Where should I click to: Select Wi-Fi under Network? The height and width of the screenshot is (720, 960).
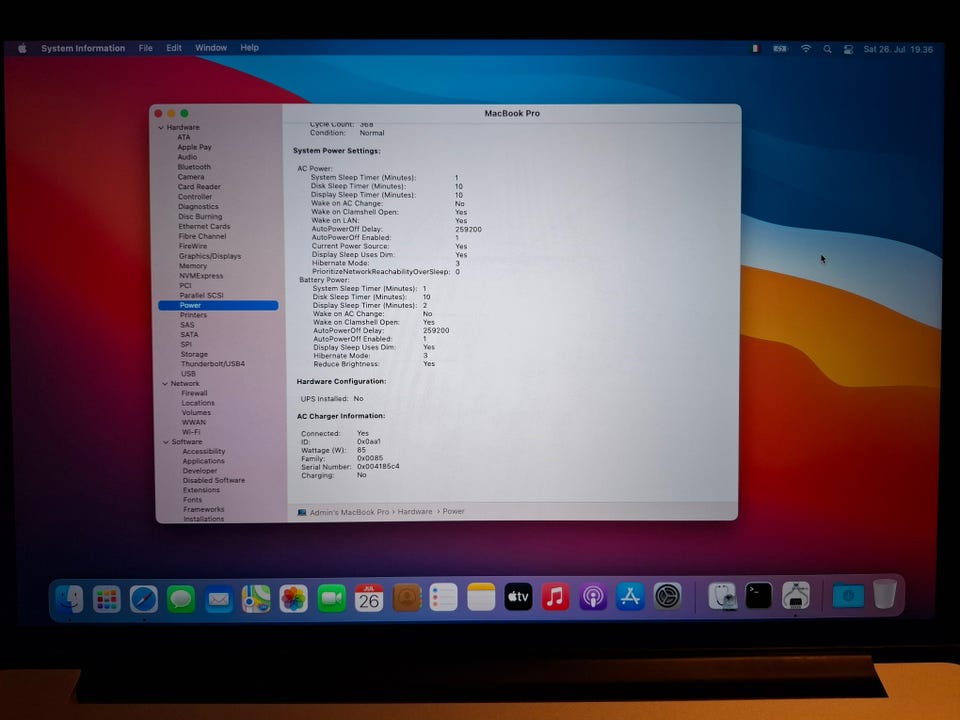coord(191,432)
